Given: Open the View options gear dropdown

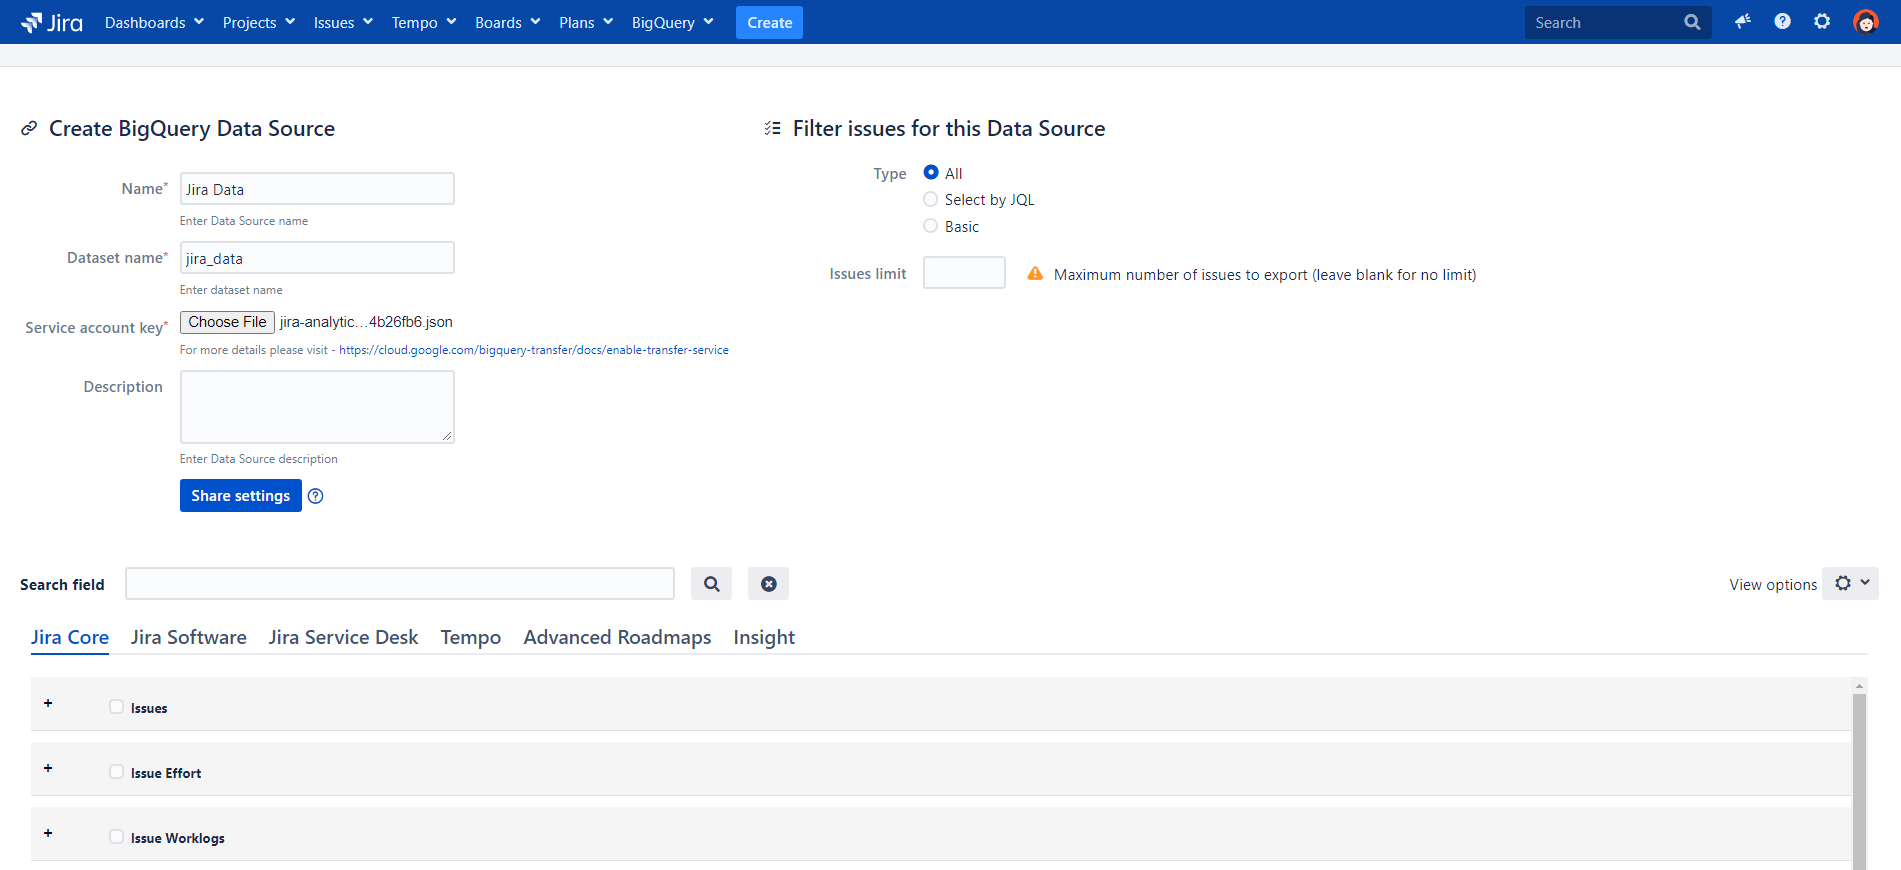Looking at the screenshot, I should tap(1850, 583).
